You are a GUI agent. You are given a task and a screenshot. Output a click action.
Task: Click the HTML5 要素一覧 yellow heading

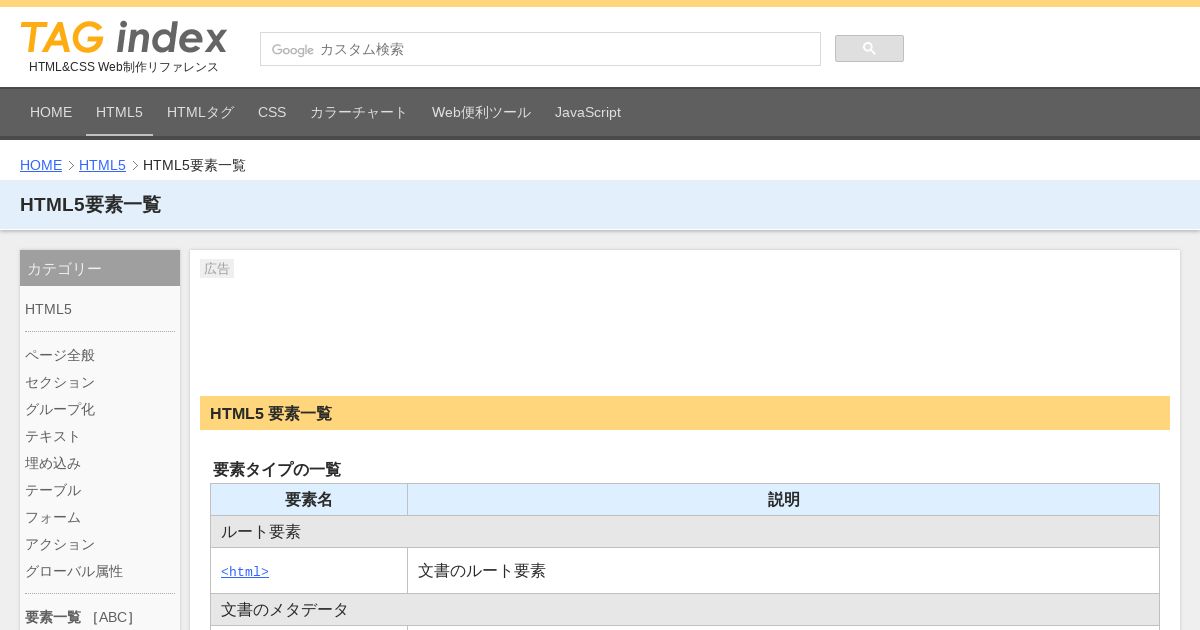(685, 413)
